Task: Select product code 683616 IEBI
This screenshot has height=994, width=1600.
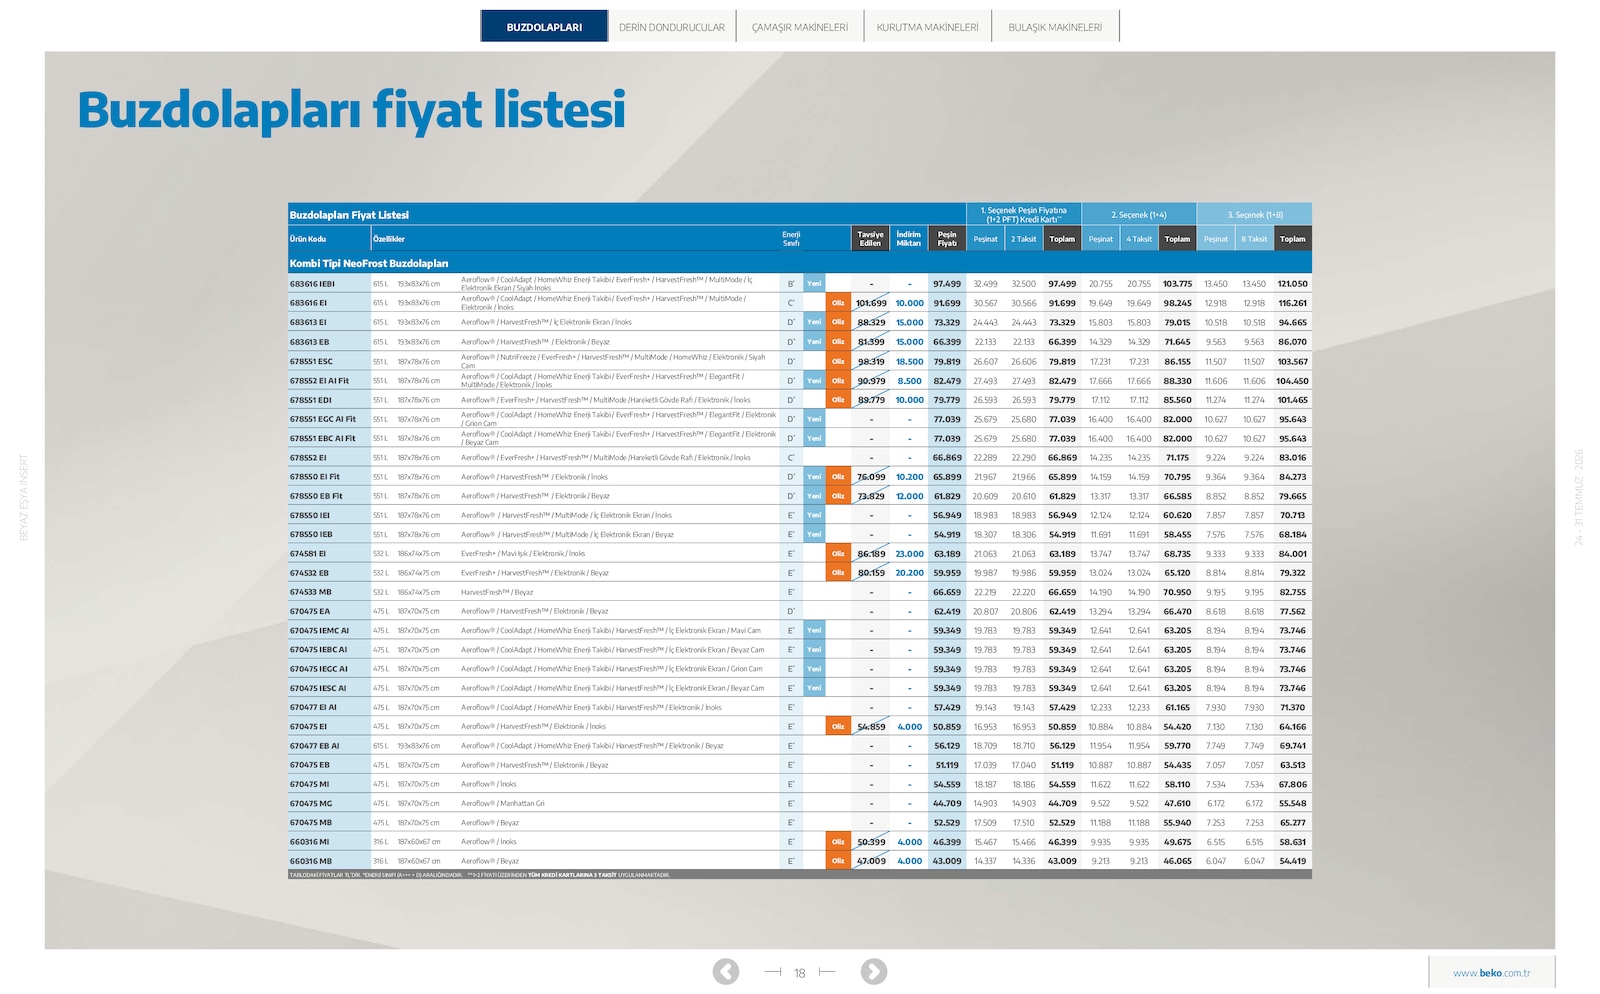Action: point(312,284)
